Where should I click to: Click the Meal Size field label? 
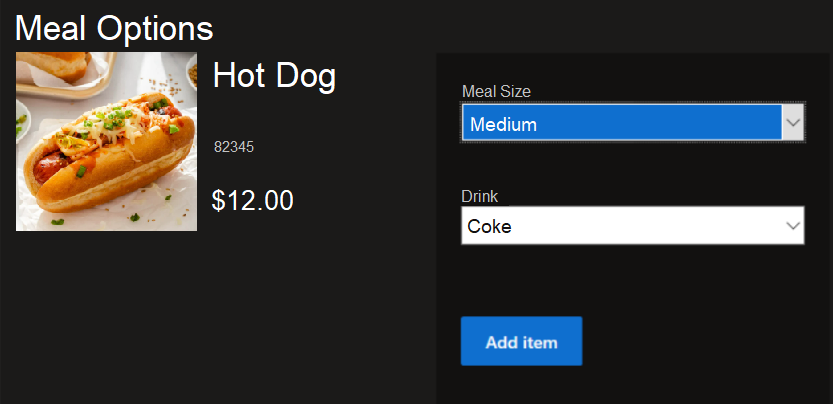click(x=496, y=92)
